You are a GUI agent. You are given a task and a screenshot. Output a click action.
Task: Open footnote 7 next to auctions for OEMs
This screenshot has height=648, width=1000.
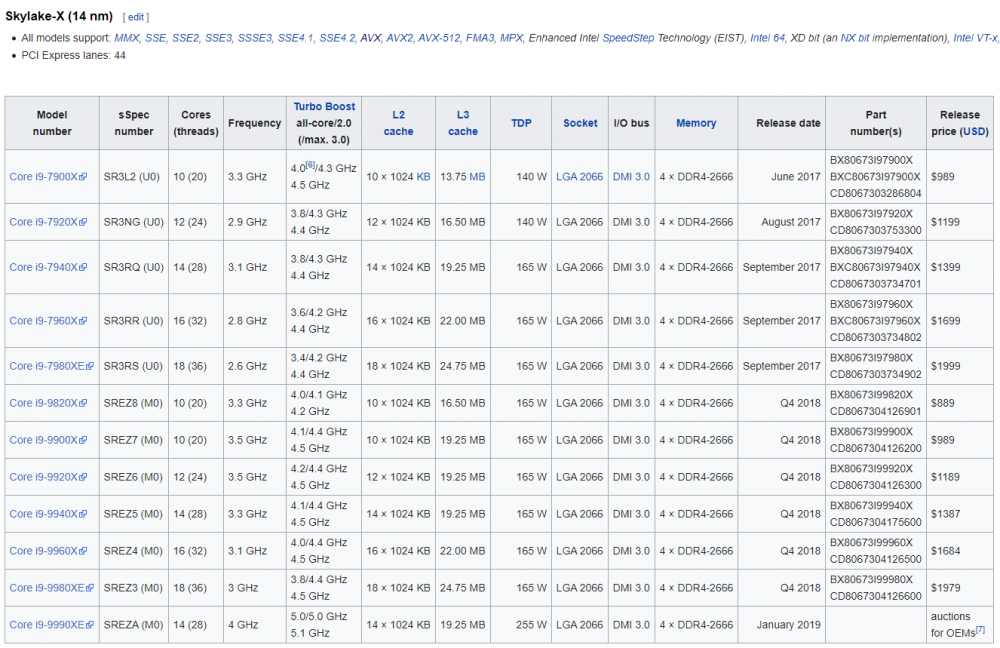click(981, 630)
